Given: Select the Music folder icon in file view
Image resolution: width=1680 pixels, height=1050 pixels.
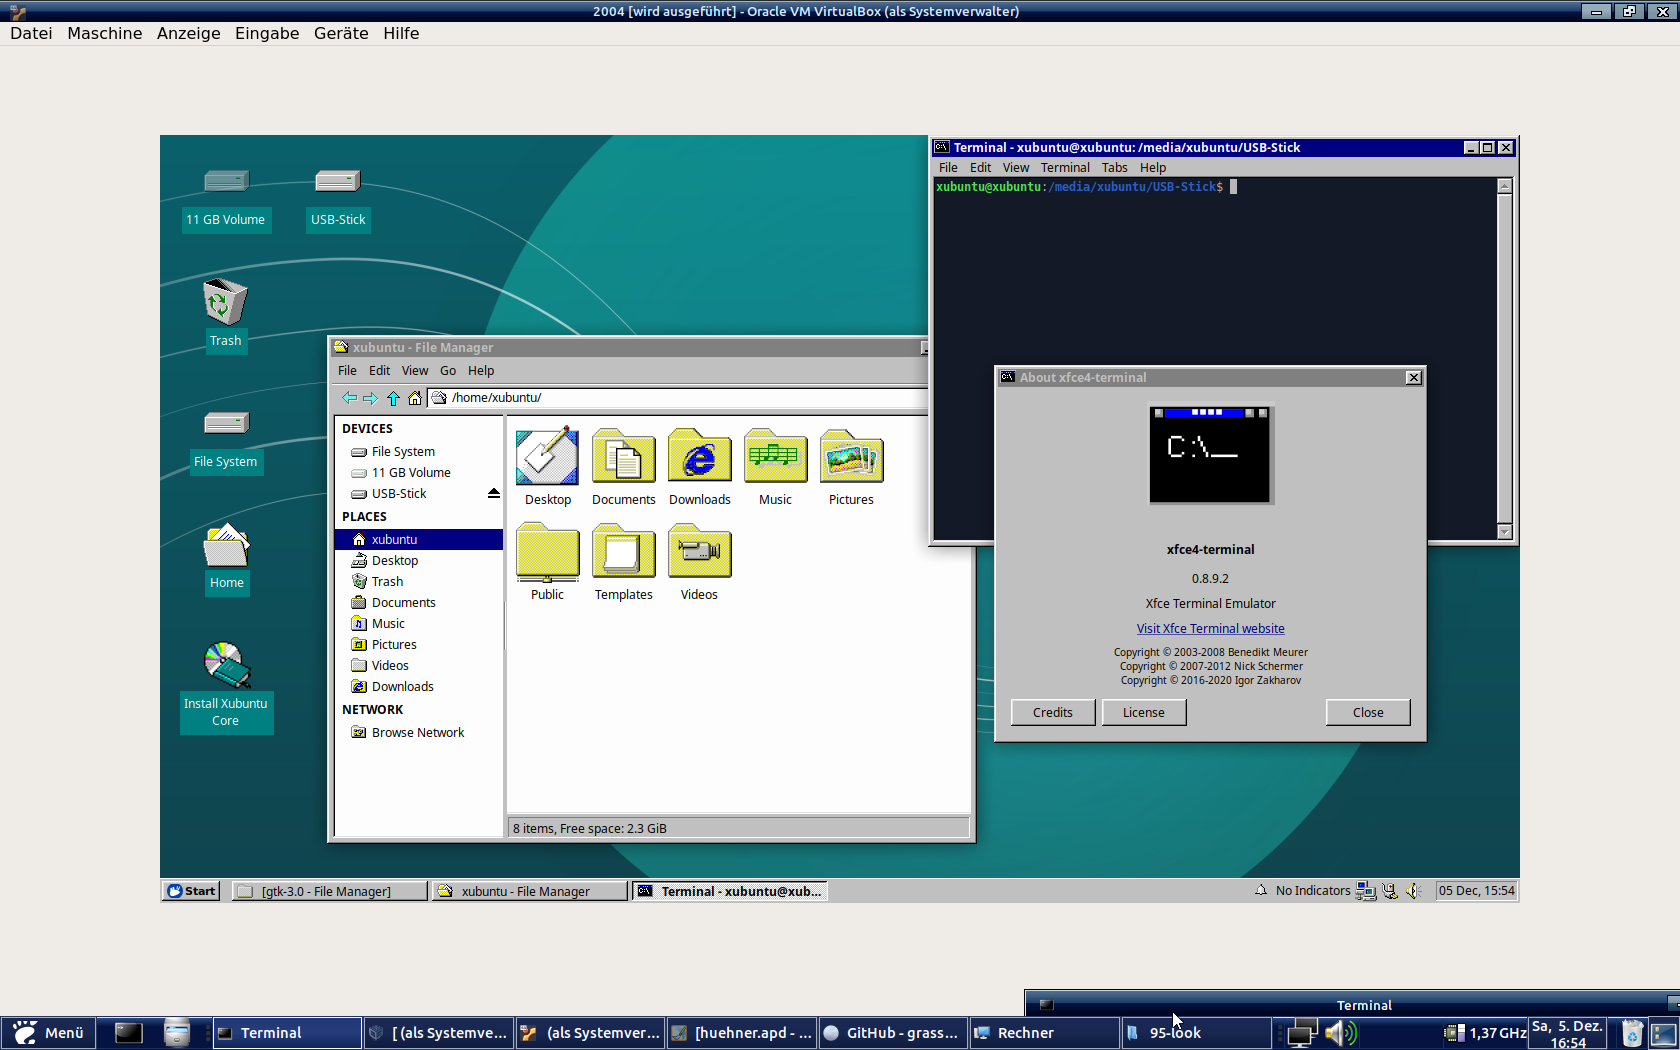Looking at the screenshot, I should [775, 456].
